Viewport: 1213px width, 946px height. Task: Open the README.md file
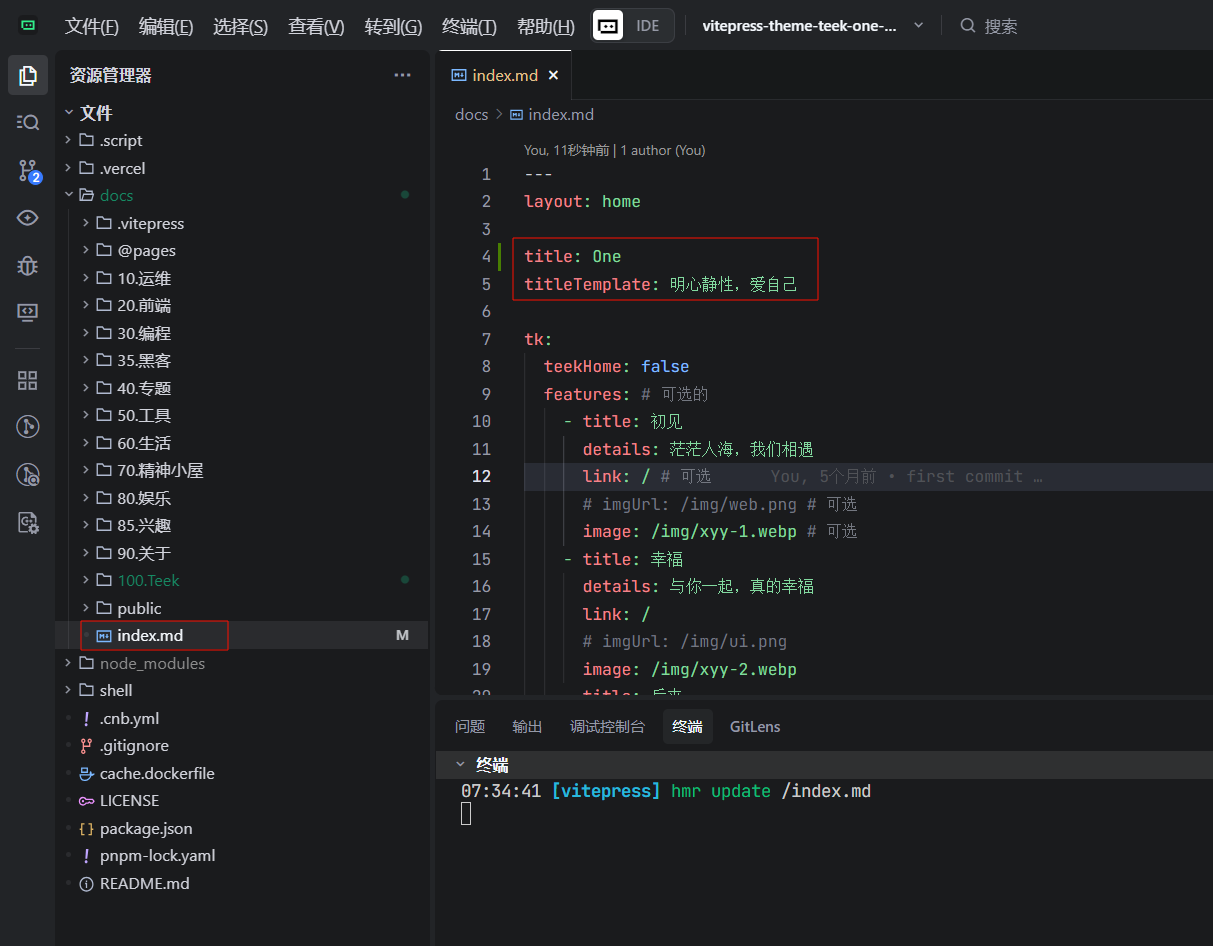[242, 883]
